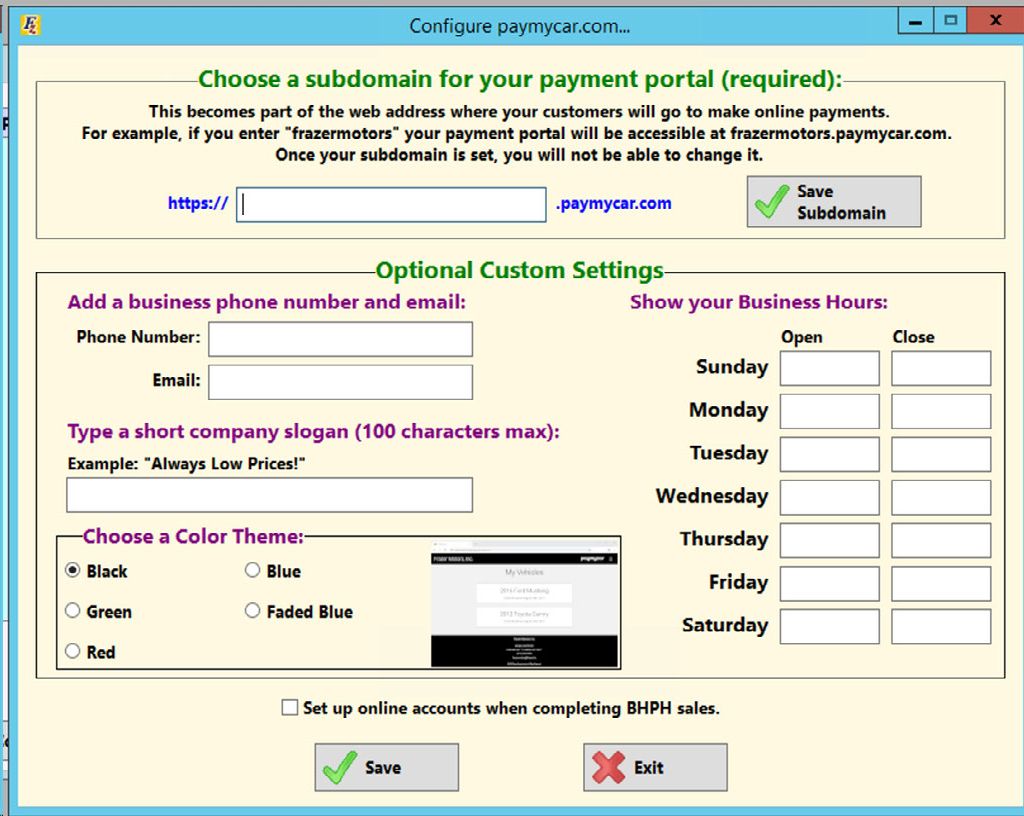This screenshot has height=816, width=1024.
Task: Click the Monday Close time field
Action: pos(941,412)
